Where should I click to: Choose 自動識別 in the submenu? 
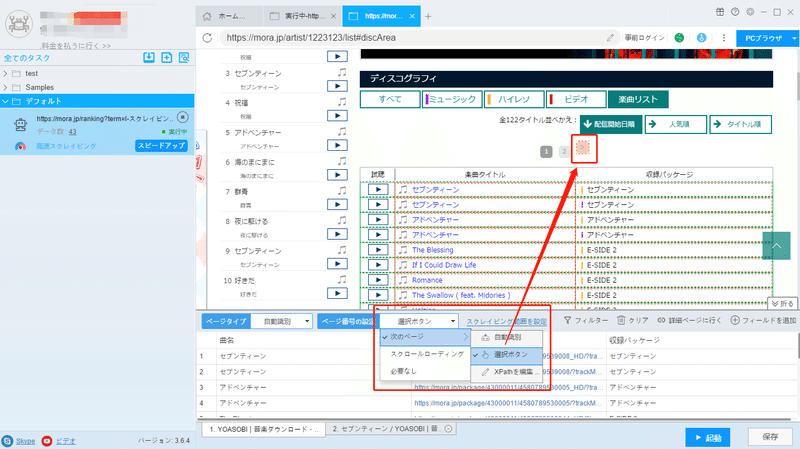click(x=507, y=337)
